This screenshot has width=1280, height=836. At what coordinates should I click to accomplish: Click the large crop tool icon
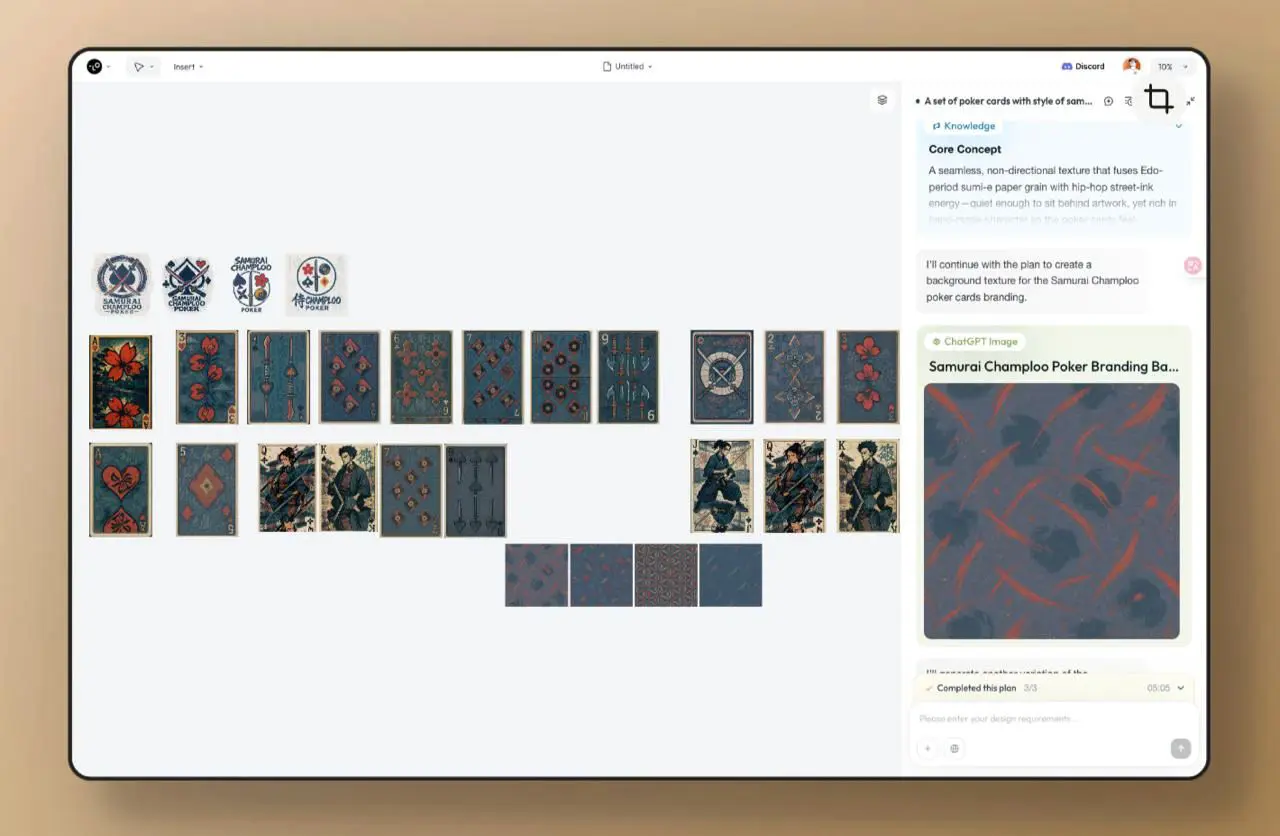(x=1159, y=99)
